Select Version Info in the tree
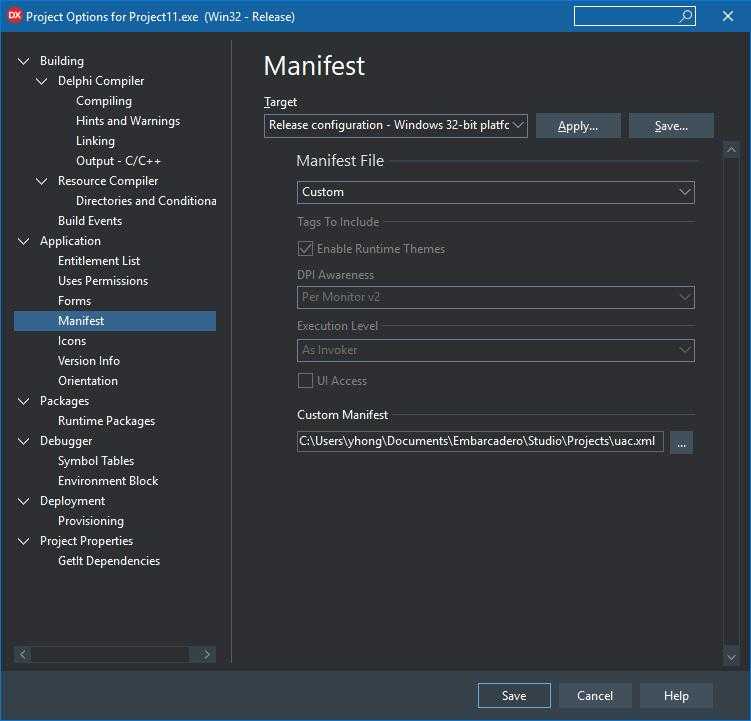The height and width of the screenshot is (721, 751). [89, 361]
